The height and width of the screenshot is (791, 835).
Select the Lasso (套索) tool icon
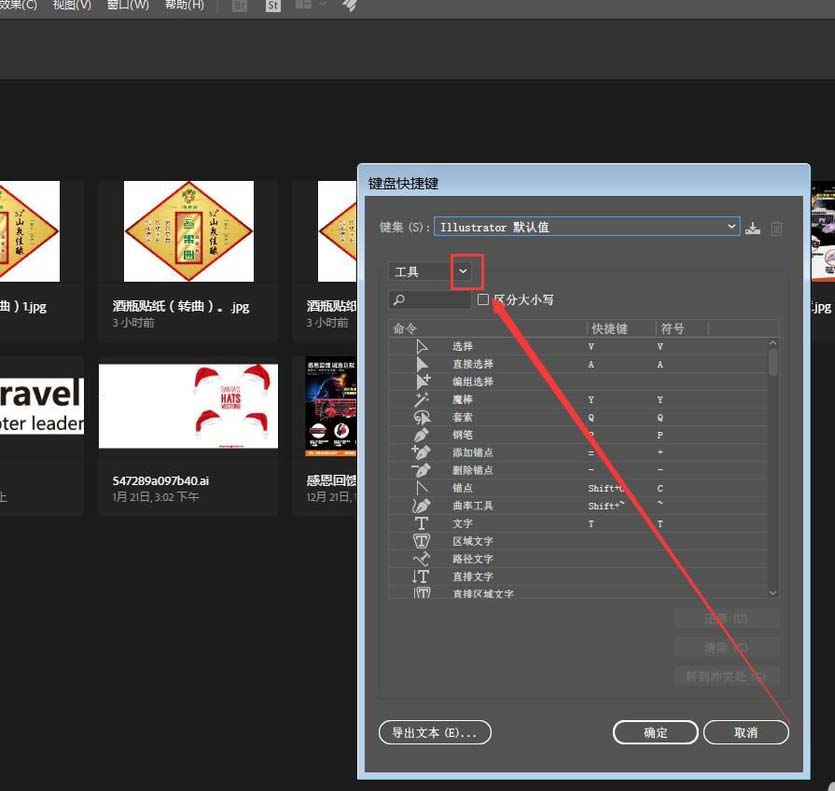coord(421,417)
